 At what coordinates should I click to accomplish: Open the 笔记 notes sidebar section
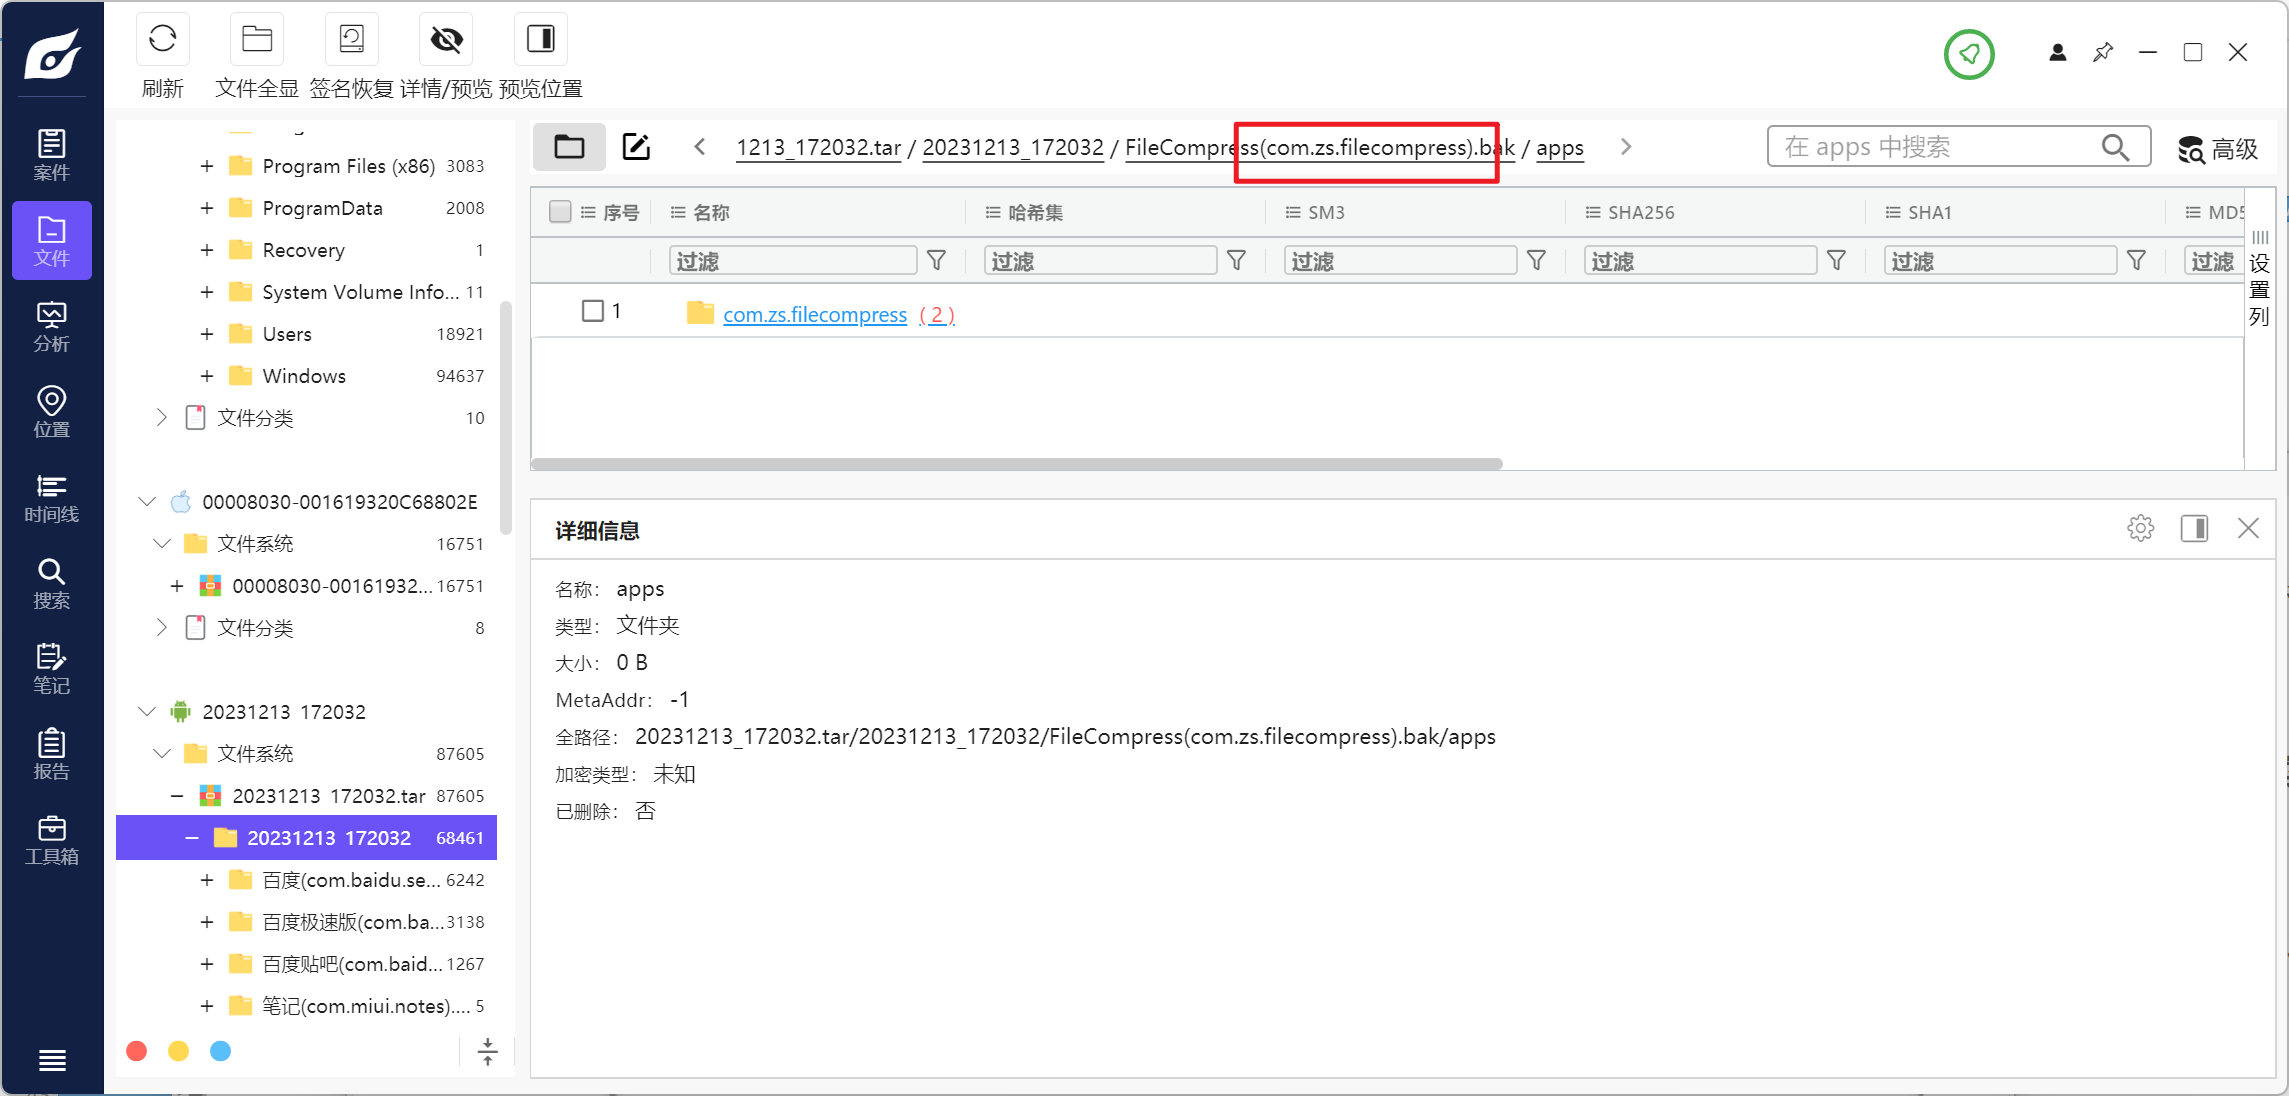tap(52, 669)
